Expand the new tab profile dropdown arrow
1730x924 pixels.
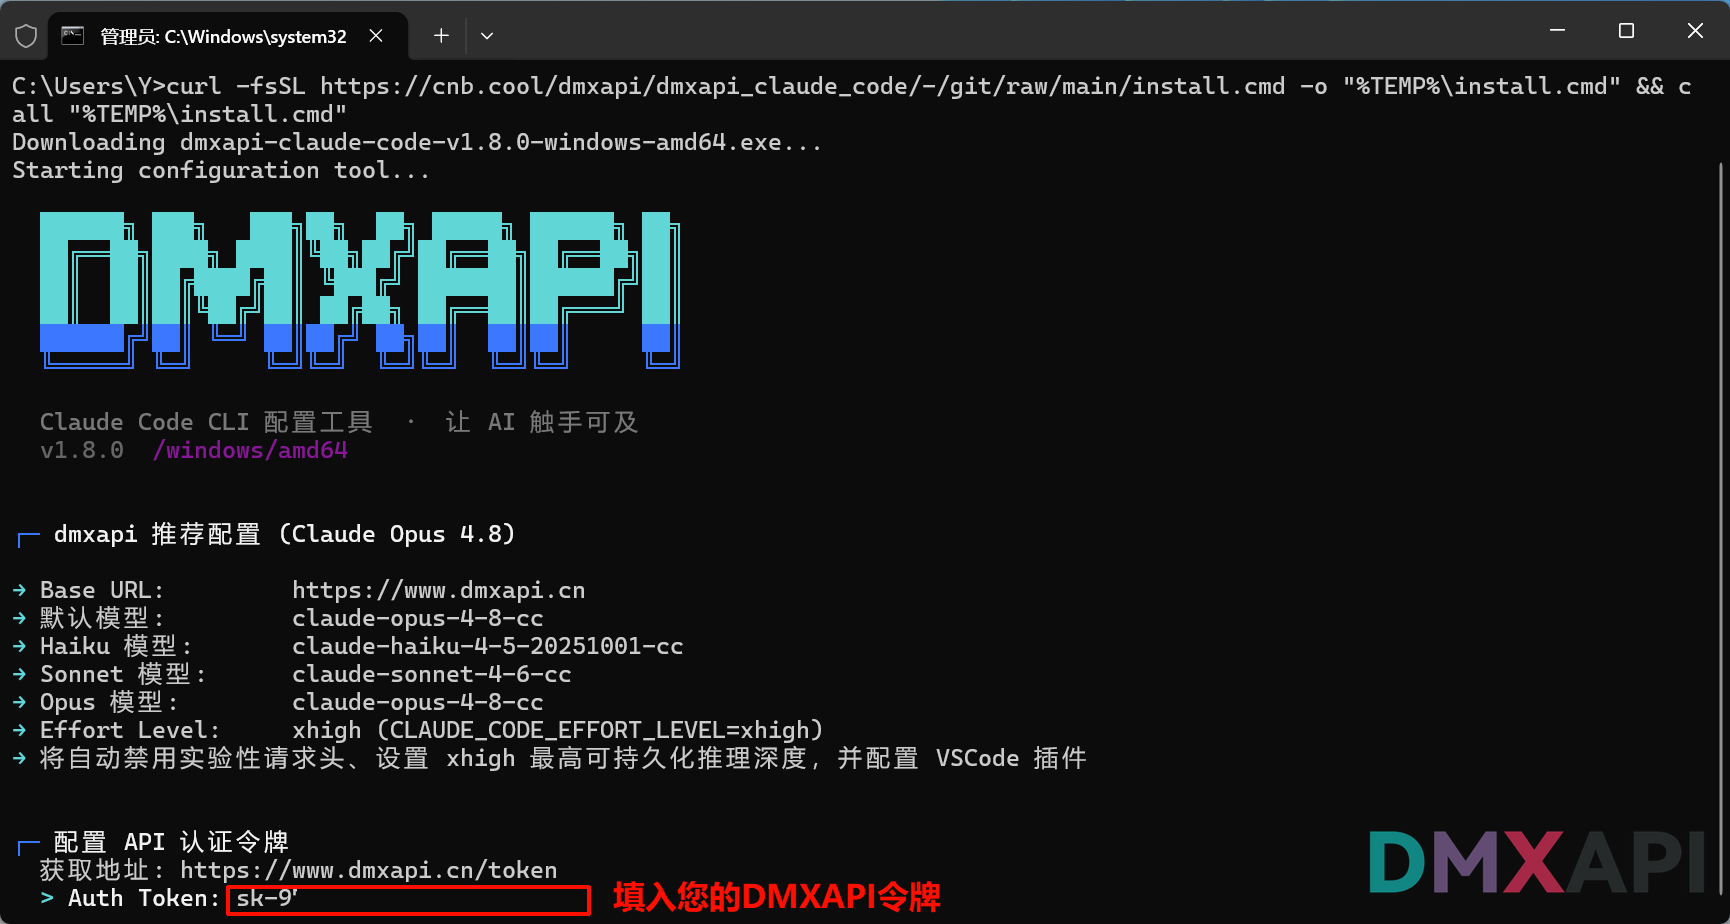click(x=487, y=36)
